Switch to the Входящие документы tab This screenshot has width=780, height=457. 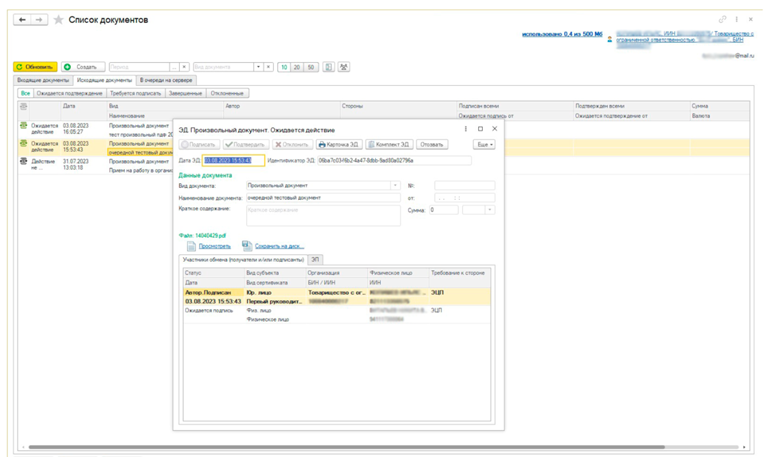(x=43, y=80)
